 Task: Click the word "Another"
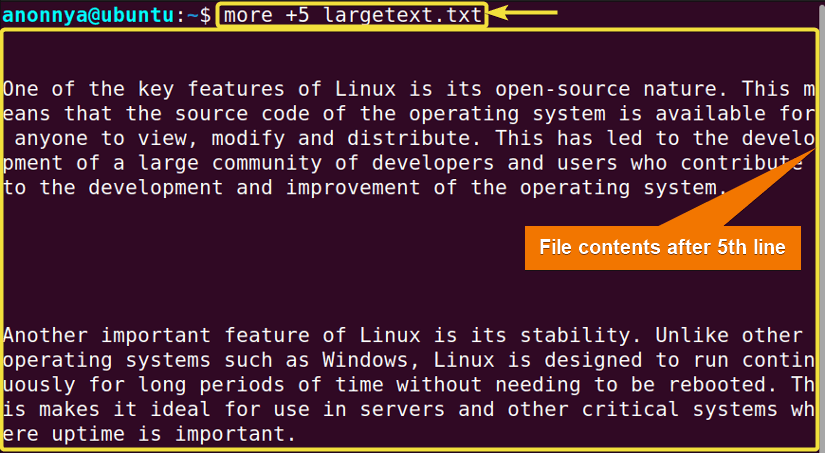tap(45, 335)
